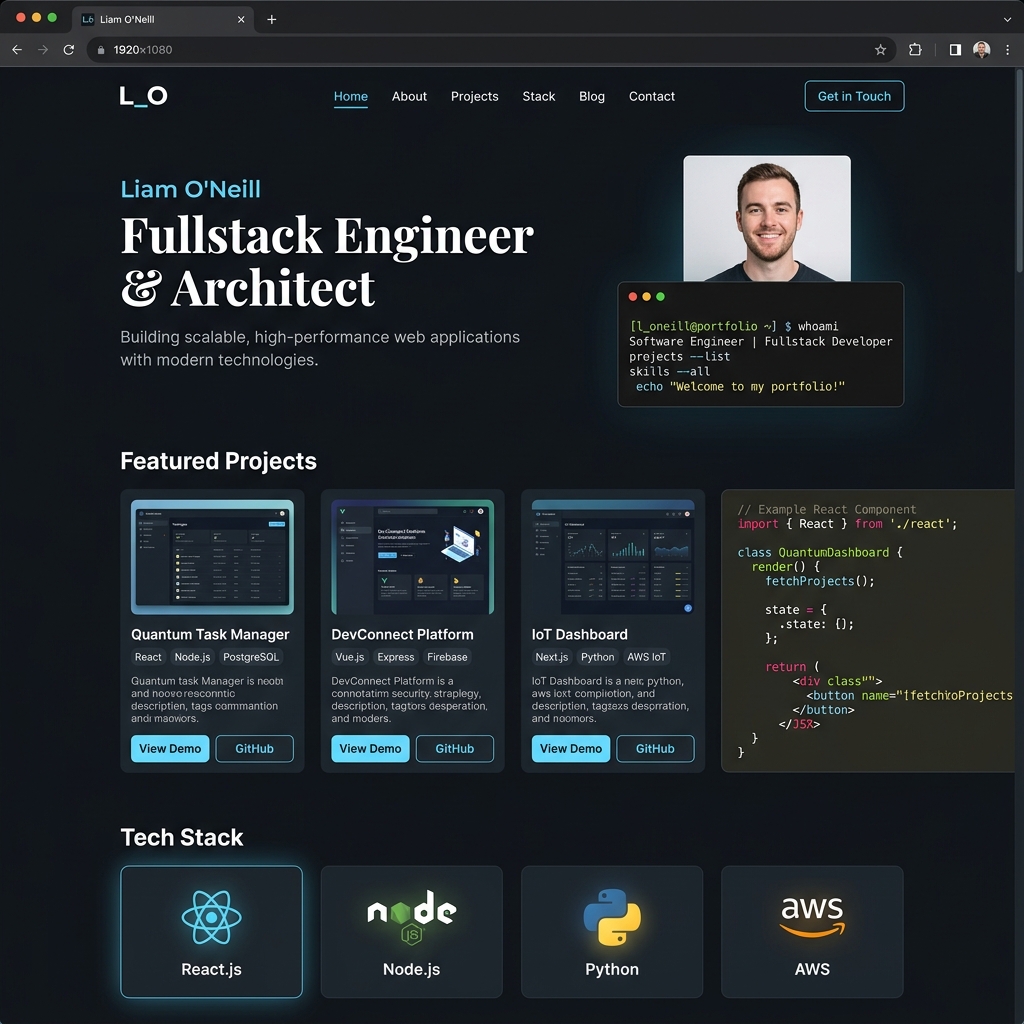
Task: Click the macOS green window button
Action: (x=52, y=18)
